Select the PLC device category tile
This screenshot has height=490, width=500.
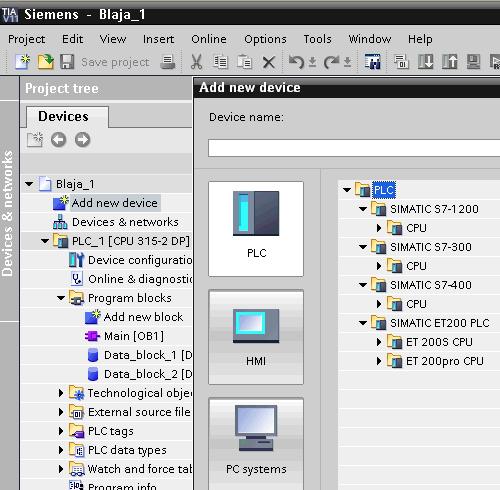pyautogui.click(x=256, y=229)
